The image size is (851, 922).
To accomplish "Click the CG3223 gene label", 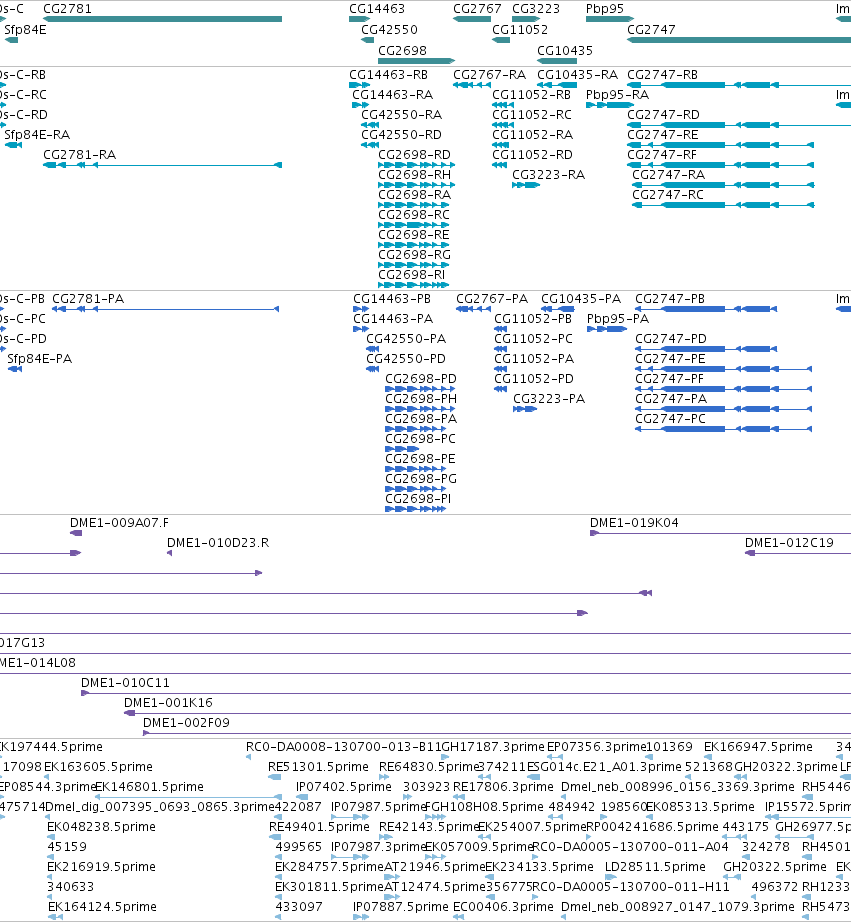I will click(x=536, y=9).
